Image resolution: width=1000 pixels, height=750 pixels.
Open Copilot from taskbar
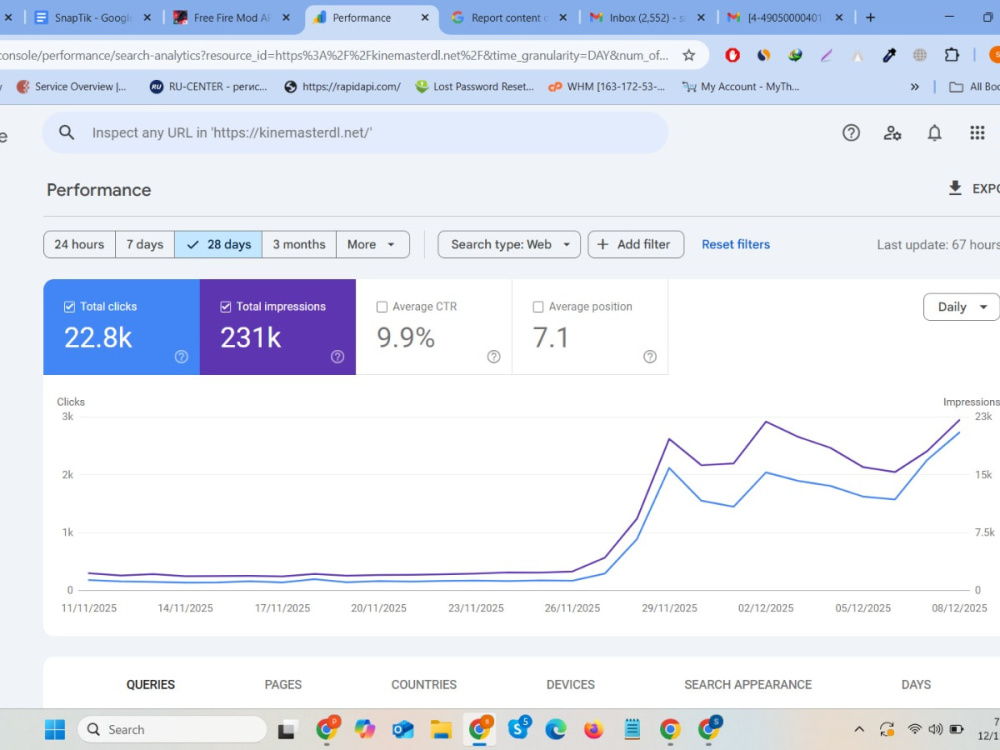[365, 729]
